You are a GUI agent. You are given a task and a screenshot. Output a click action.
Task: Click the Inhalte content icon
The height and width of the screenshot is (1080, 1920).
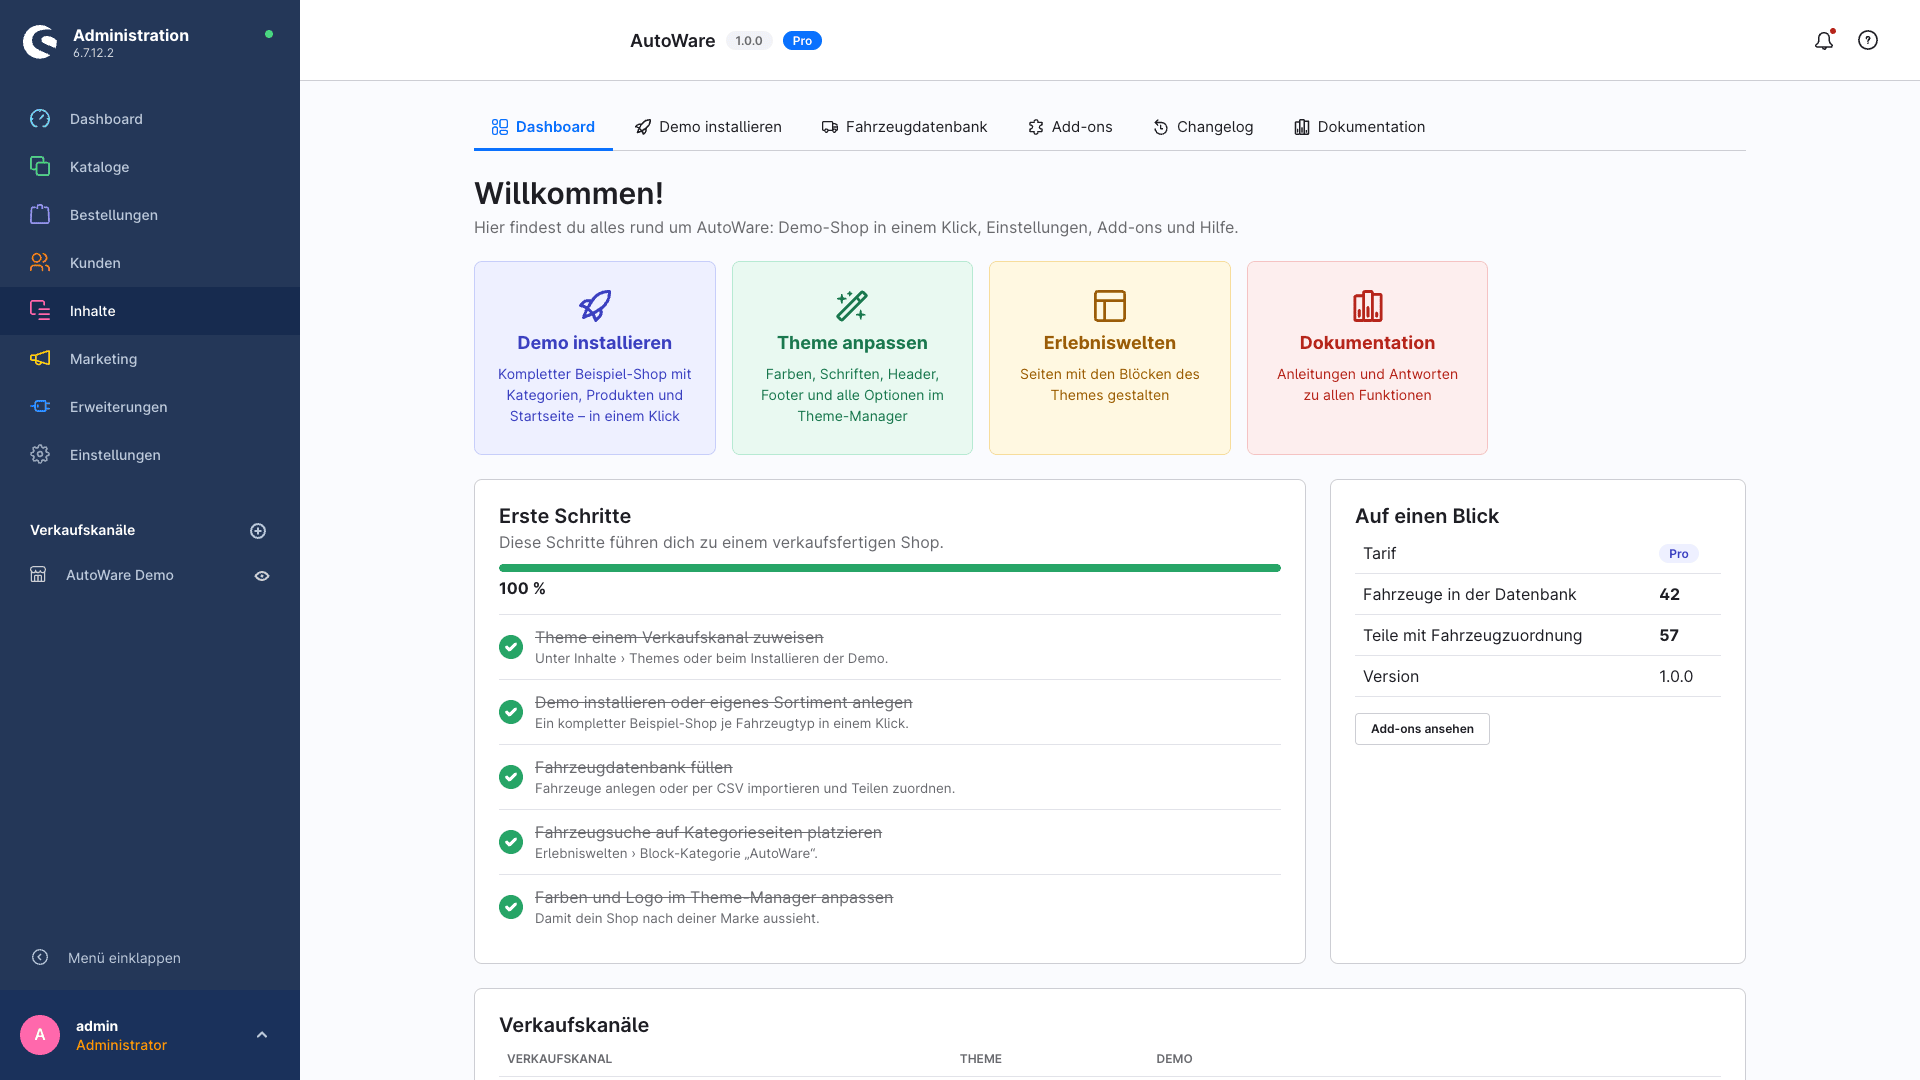[x=40, y=311]
